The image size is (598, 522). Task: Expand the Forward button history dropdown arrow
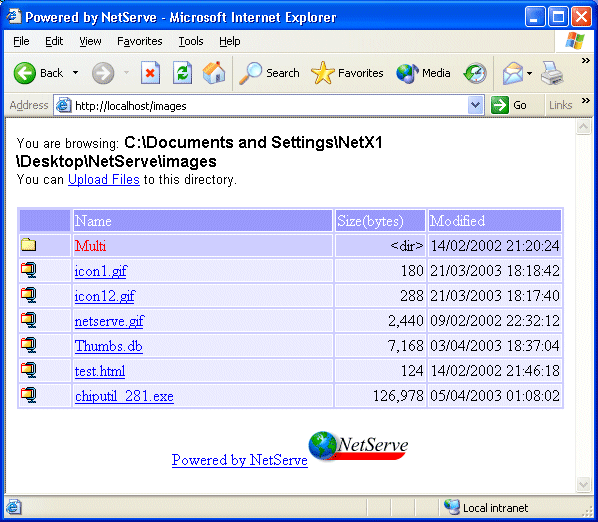pos(126,72)
